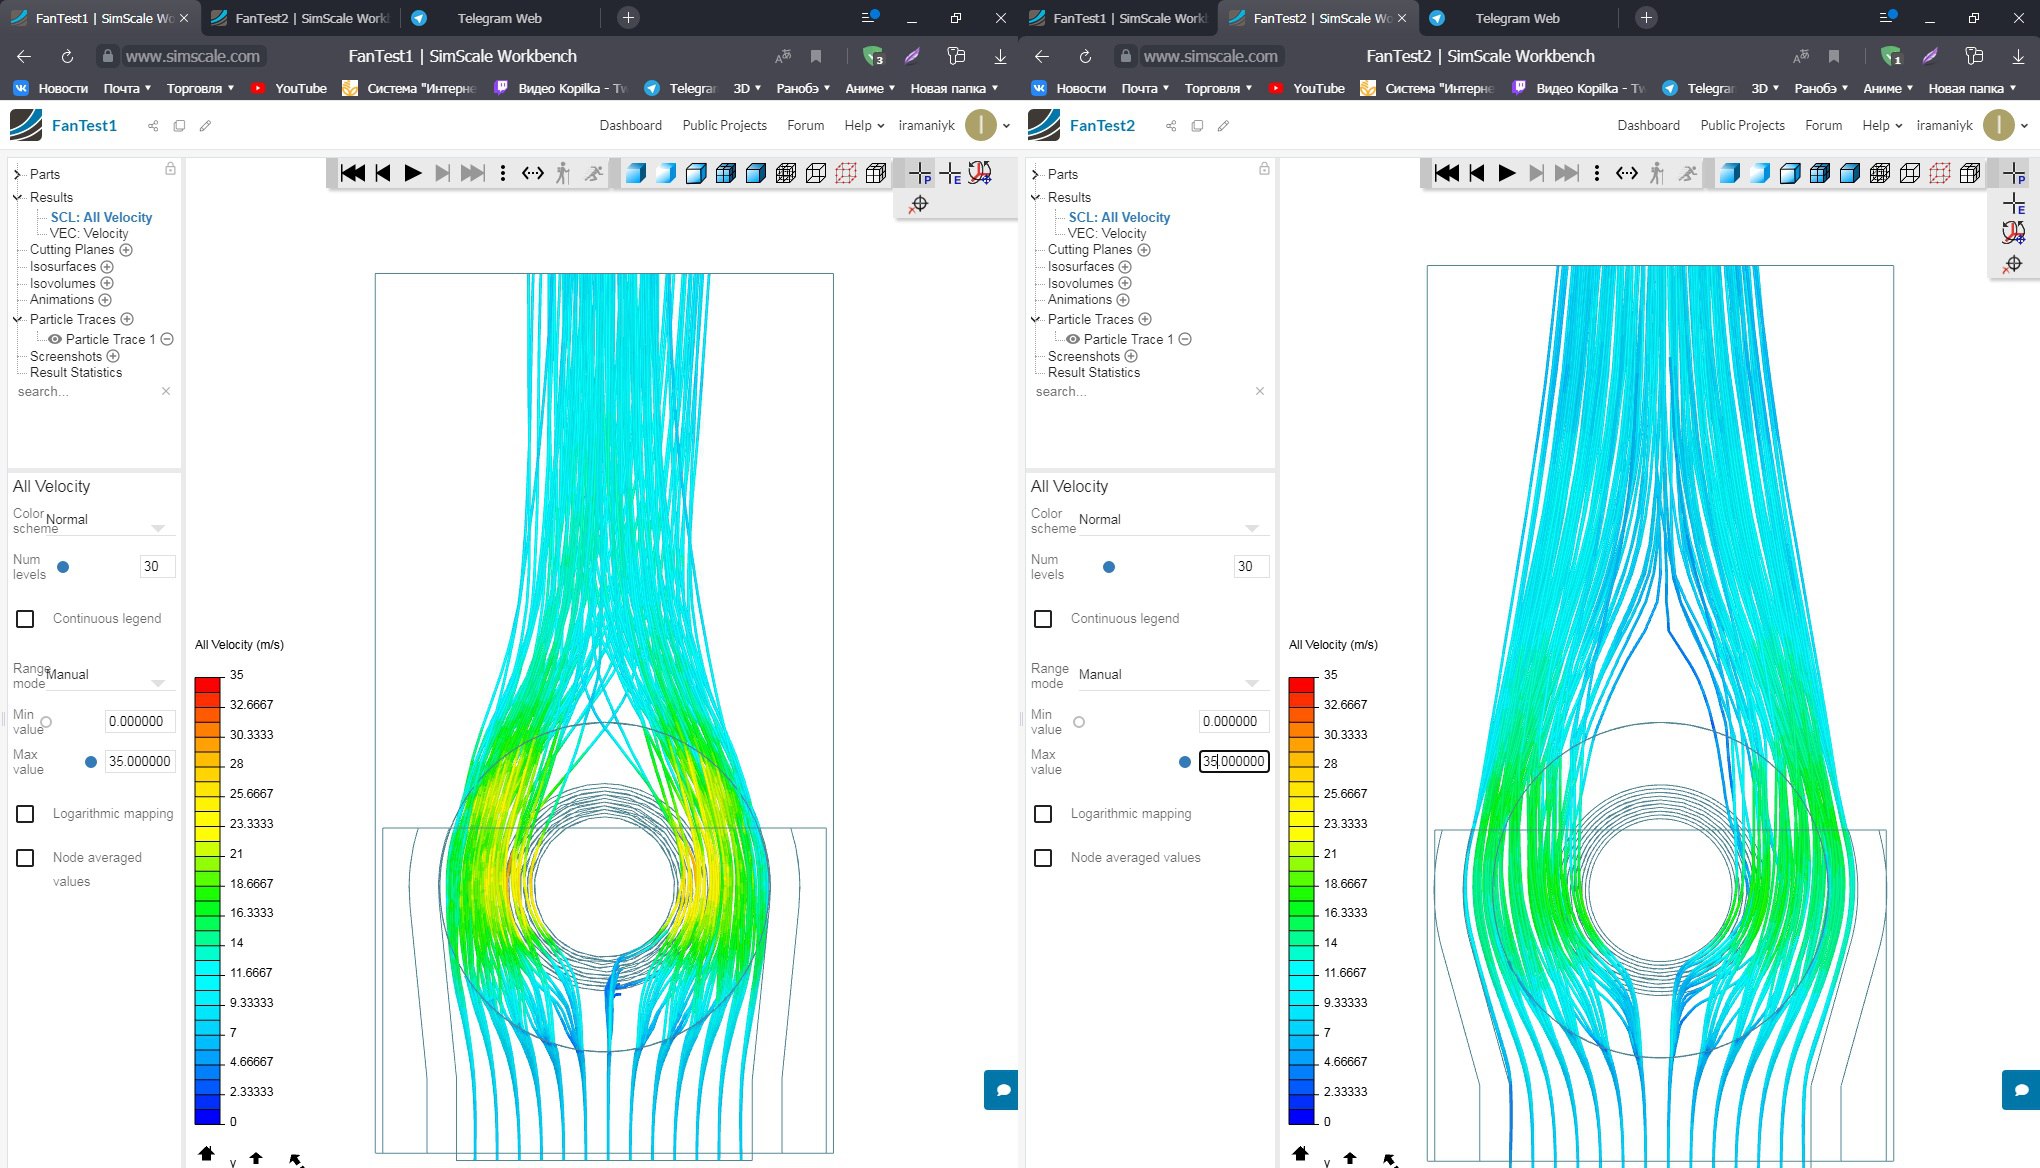Image resolution: width=2040 pixels, height=1168 pixels.
Task: Select wireframe outline cube in FanTest2
Action: tap(1910, 173)
